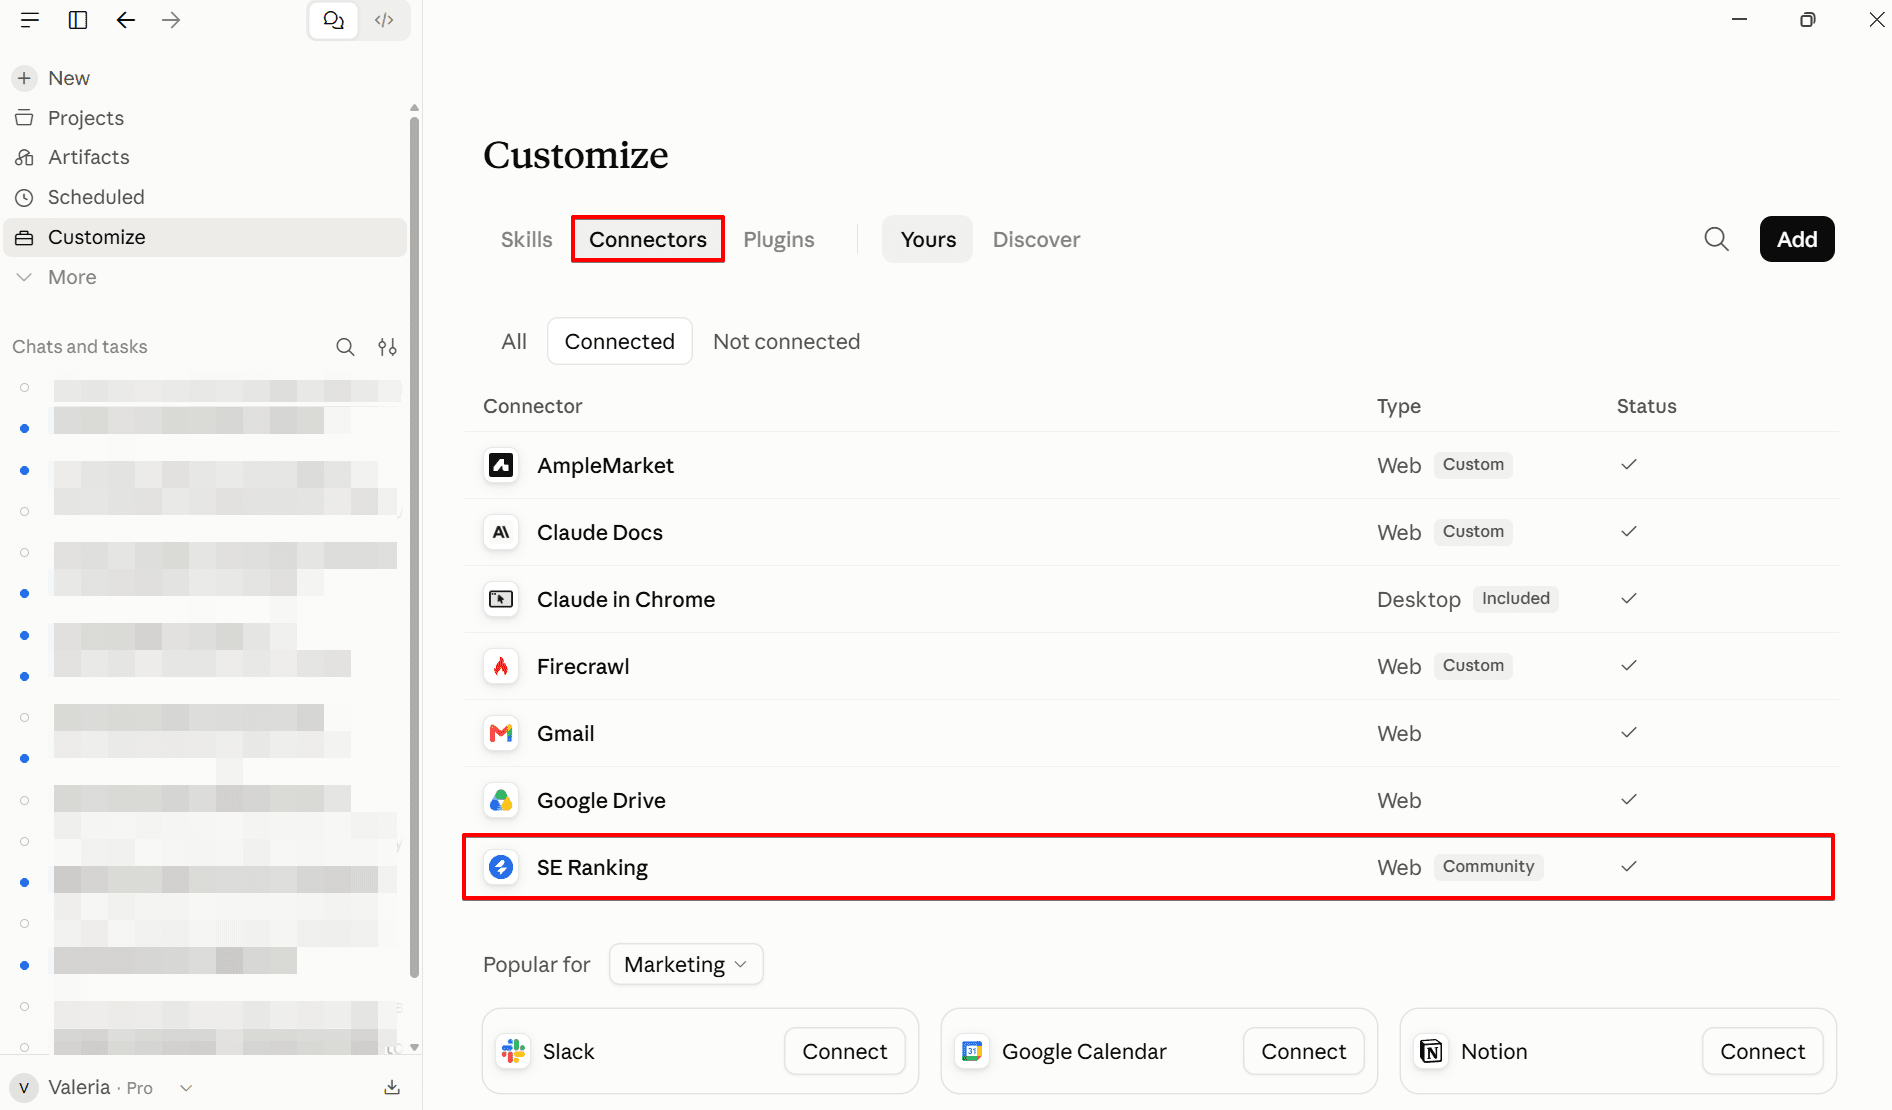
Task: Click the Add button
Action: (1797, 239)
